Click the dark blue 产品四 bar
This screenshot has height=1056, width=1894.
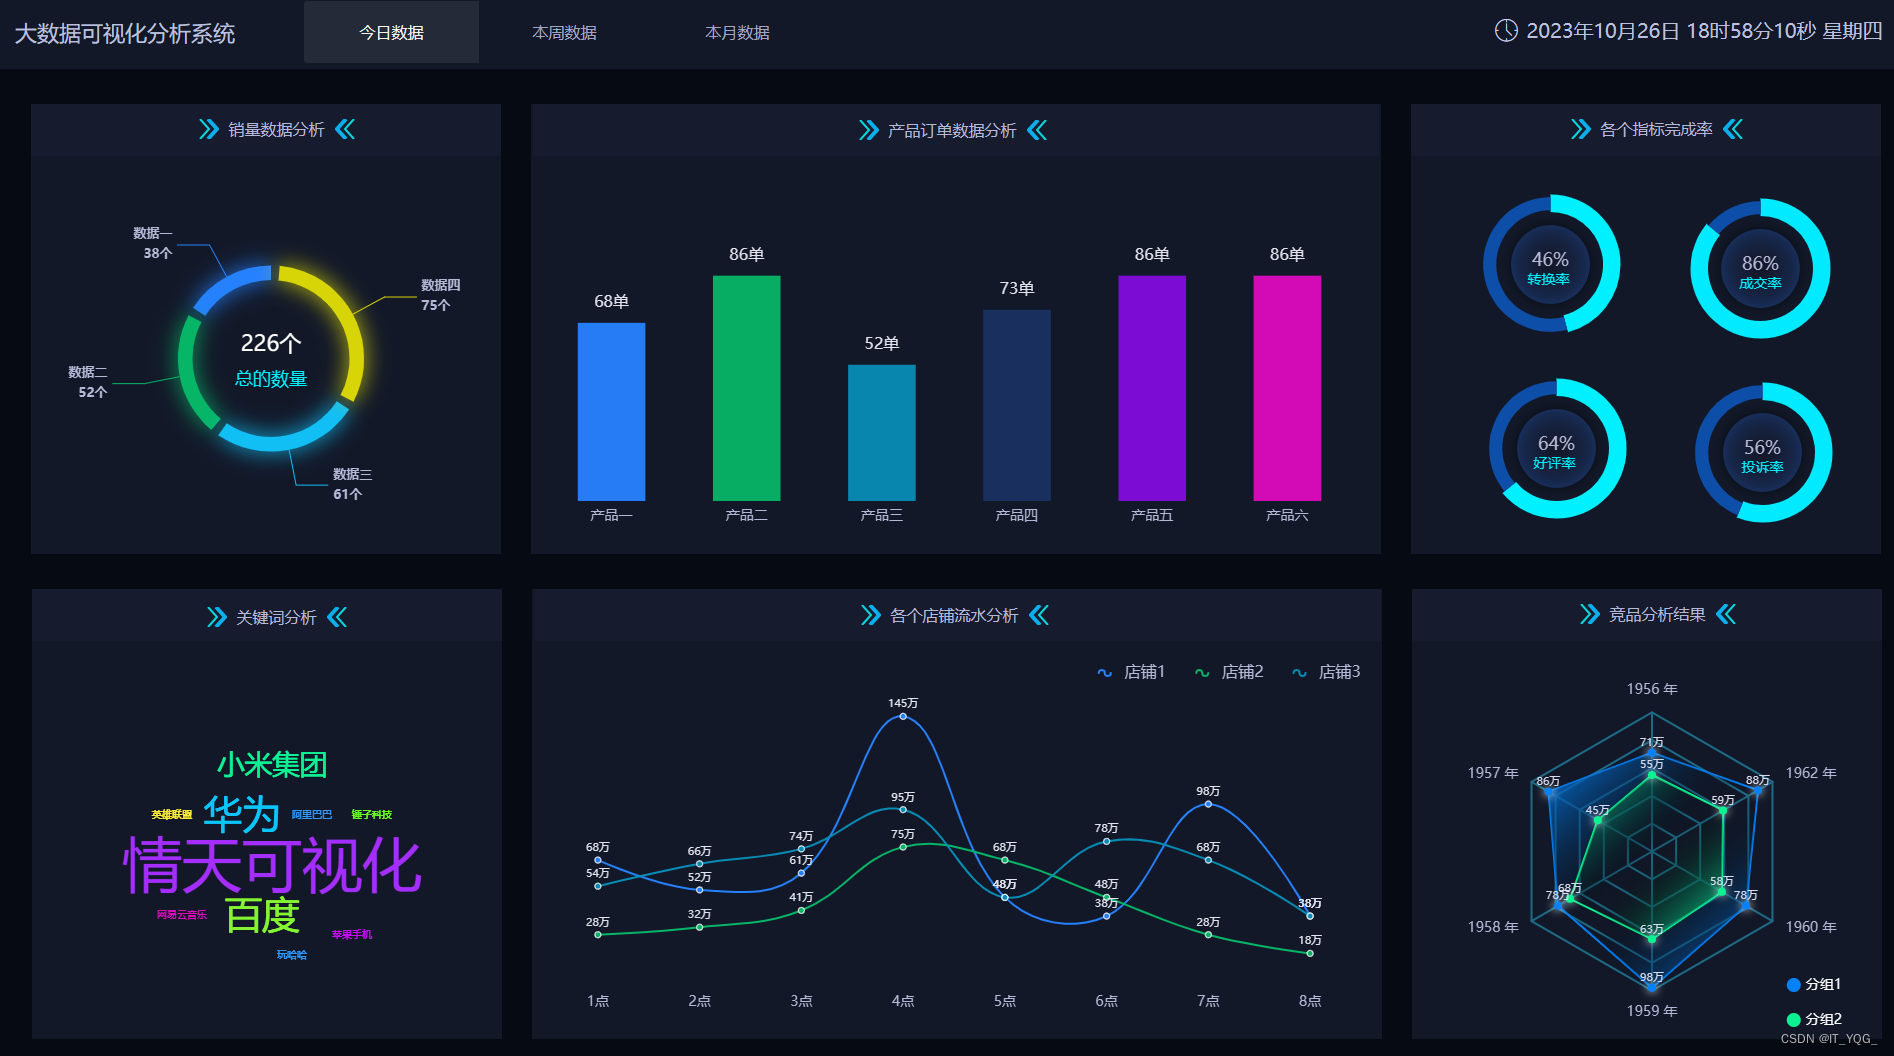pyautogui.click(x=1016, y=405)
